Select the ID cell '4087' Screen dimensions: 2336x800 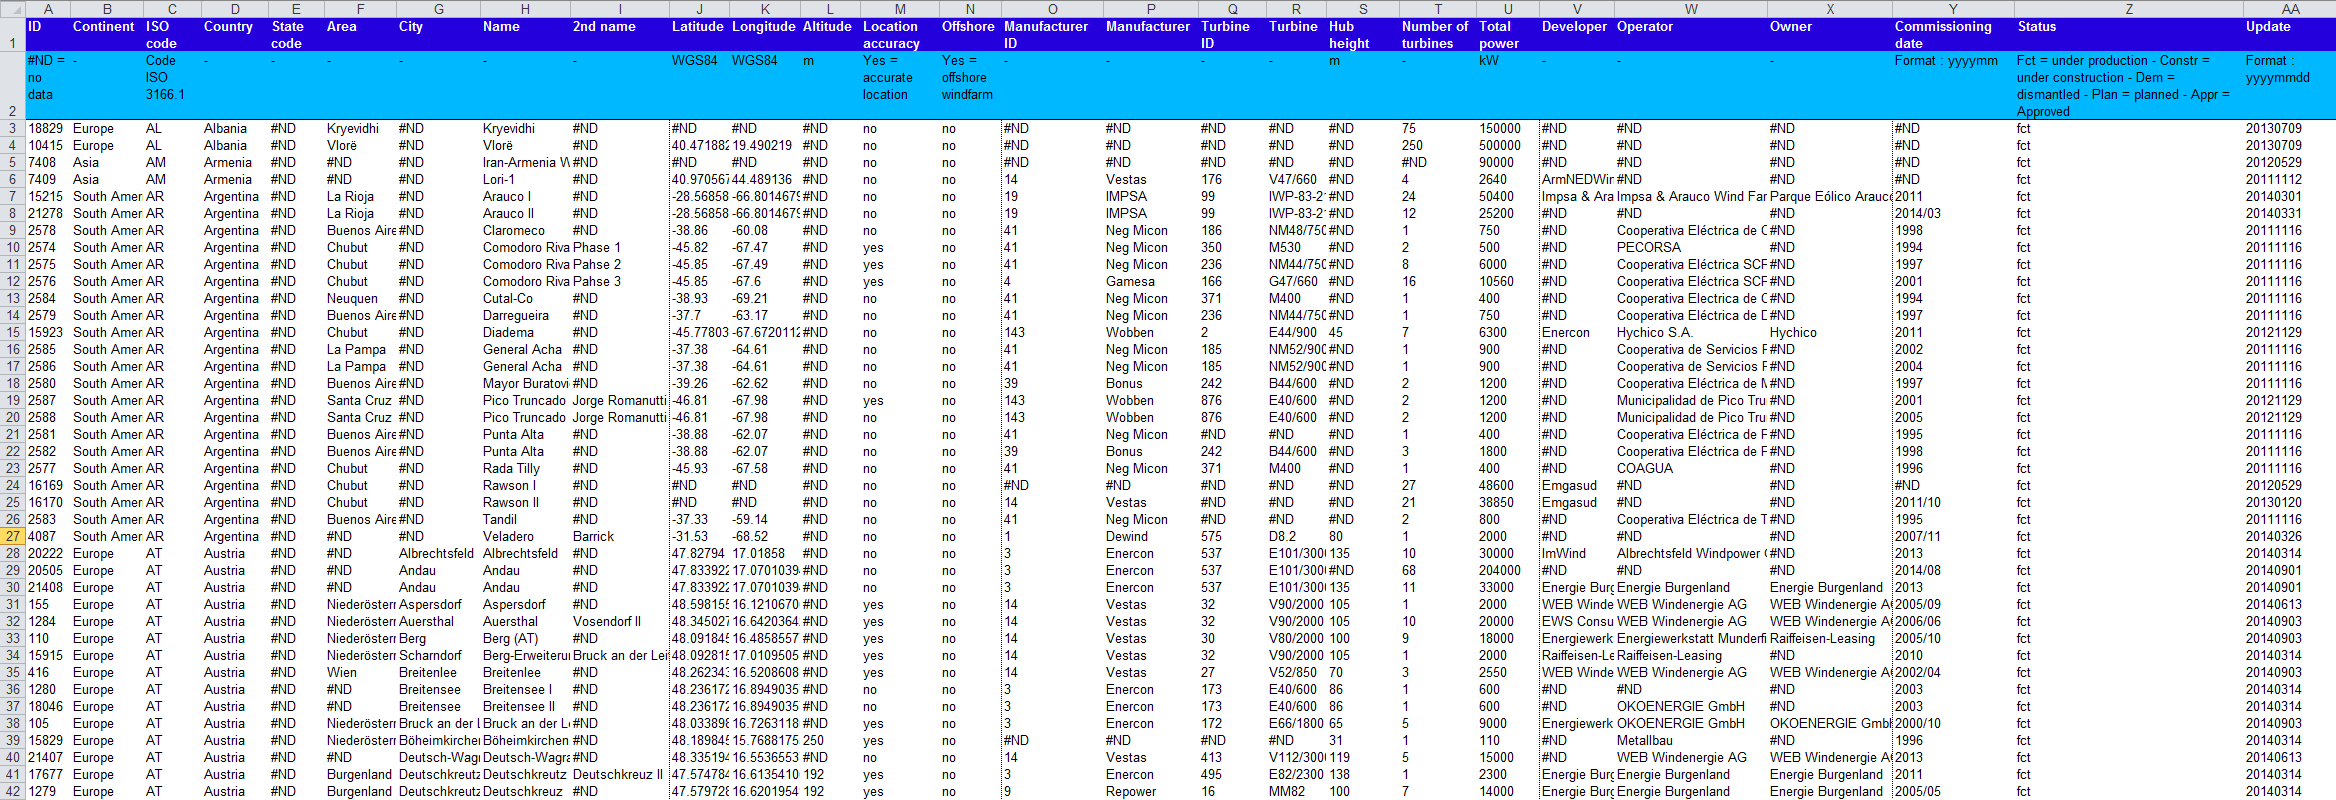coord(48,536)
